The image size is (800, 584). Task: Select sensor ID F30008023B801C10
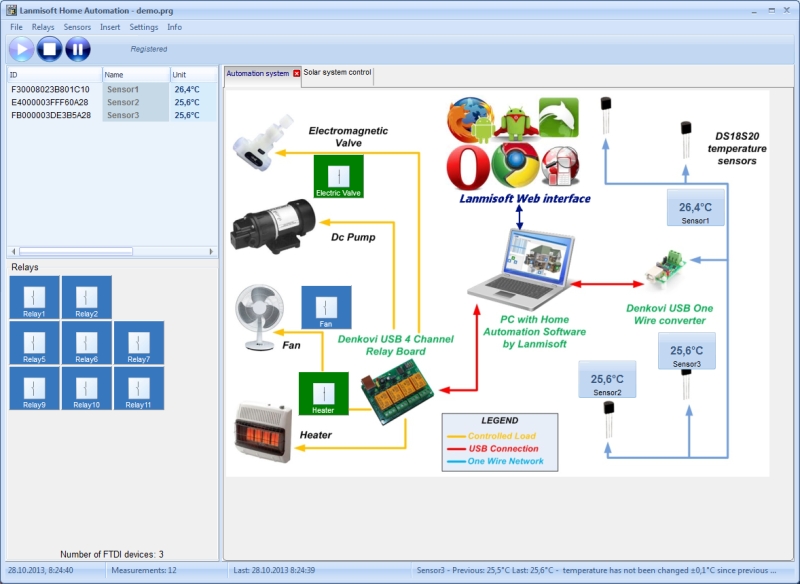51,89
